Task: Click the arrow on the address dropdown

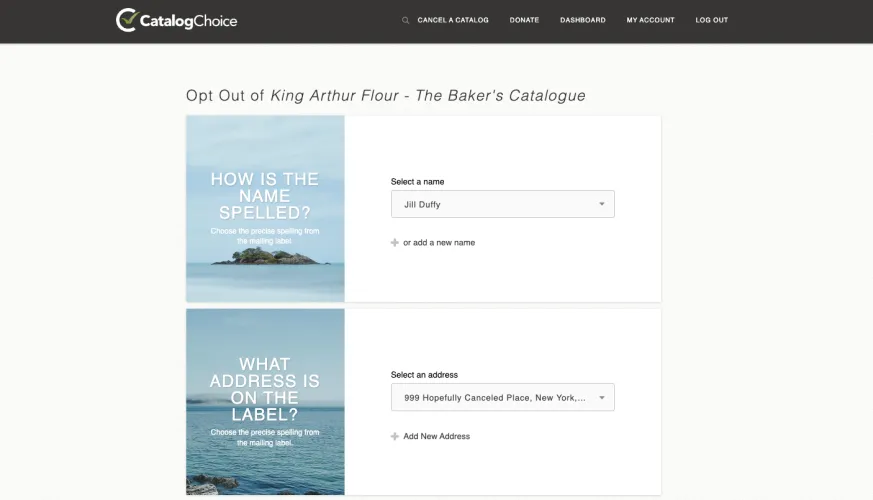Action: [x=602, y=397]
